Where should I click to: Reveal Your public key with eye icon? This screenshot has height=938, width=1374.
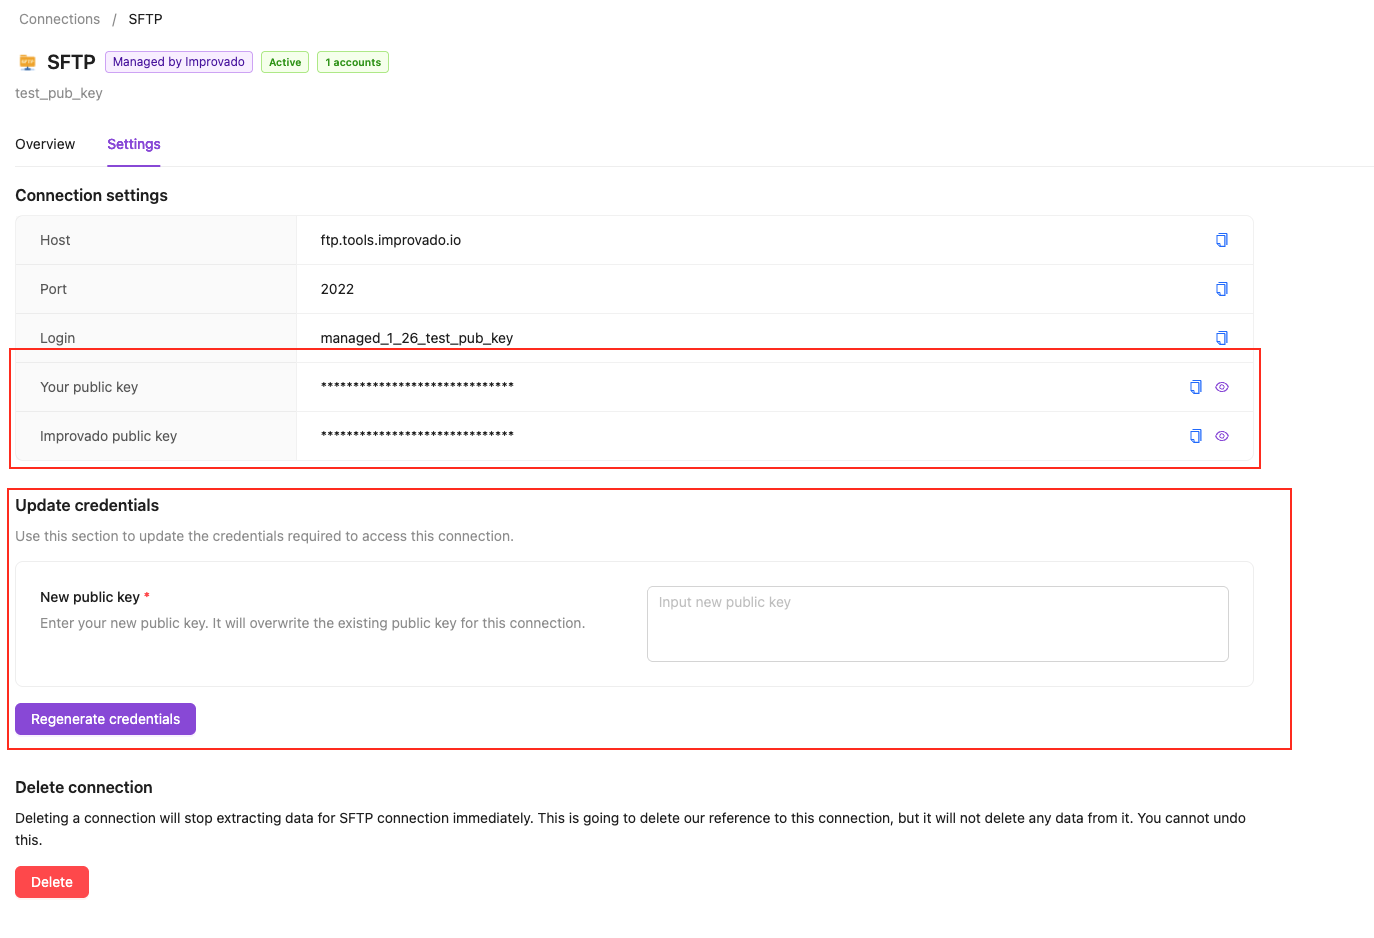click(x=1222, y=387)
